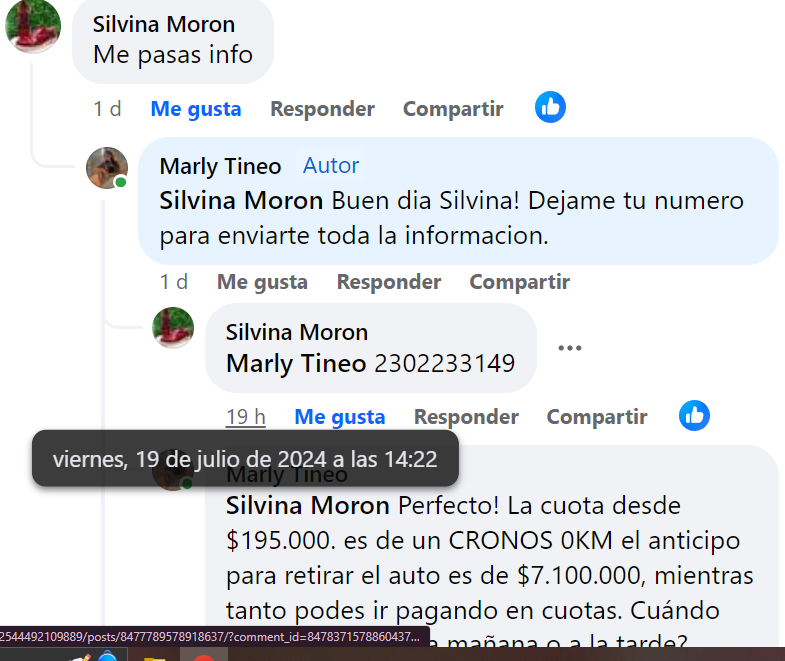
Task: Toggle Me gusta on the 'Me pasas info' comment
Action: (x=196, y=109)
